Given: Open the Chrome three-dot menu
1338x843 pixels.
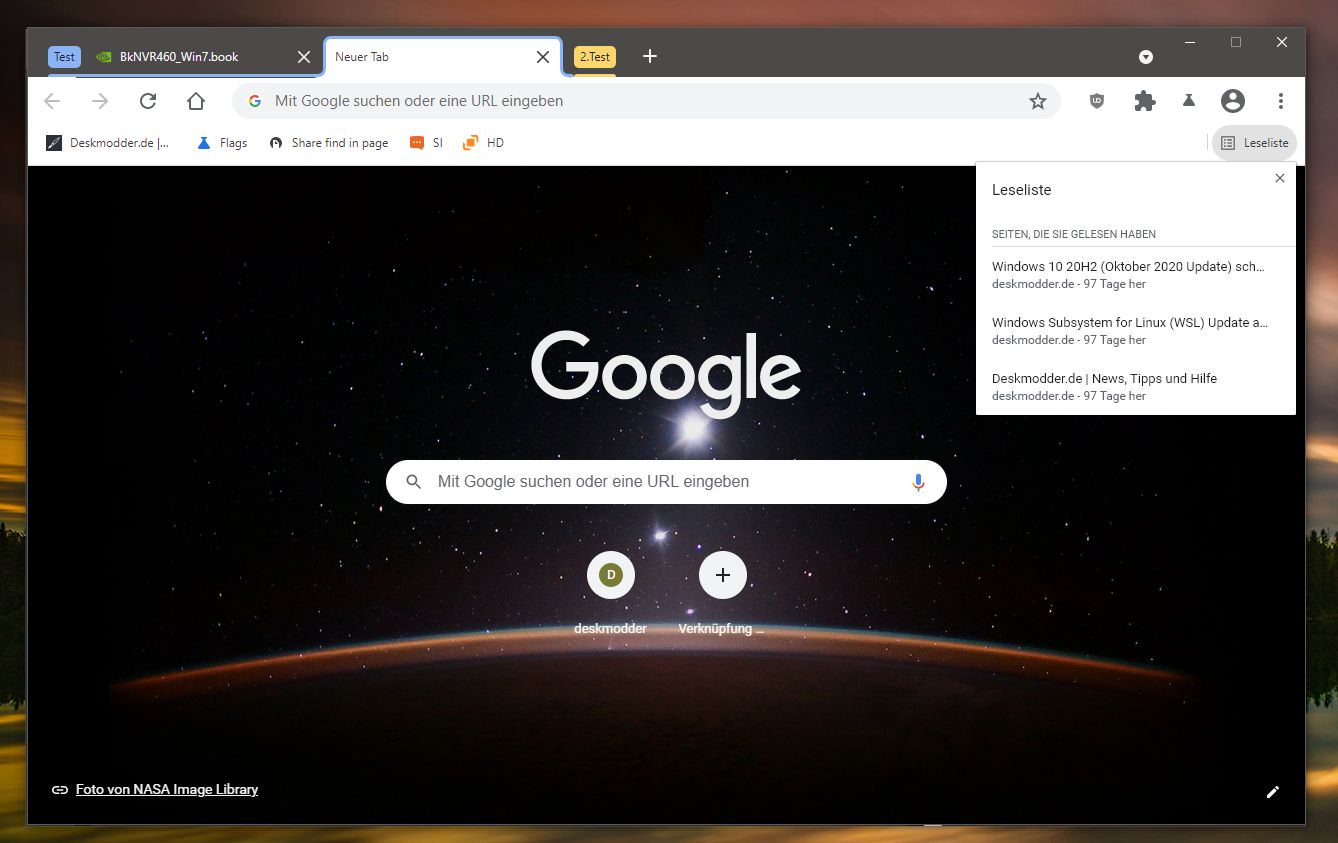Looking at the screenshot, I should [x=1281, y=101].
